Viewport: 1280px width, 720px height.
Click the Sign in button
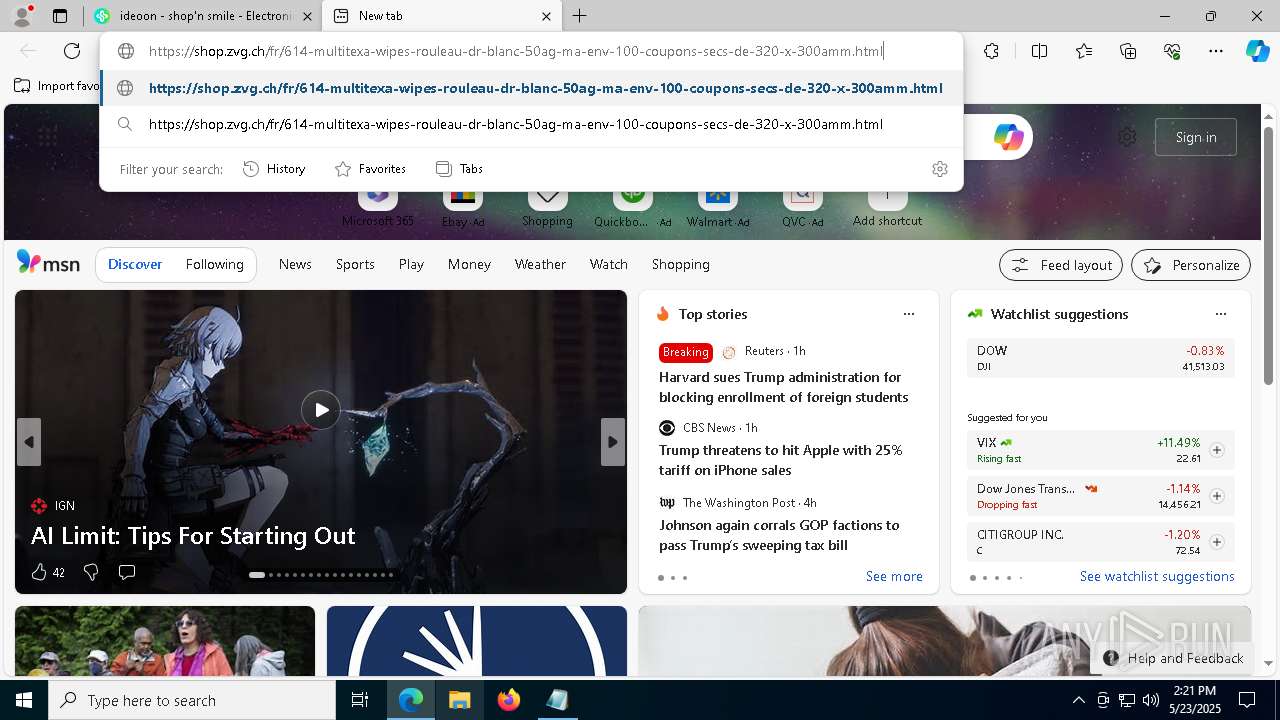1196,137
